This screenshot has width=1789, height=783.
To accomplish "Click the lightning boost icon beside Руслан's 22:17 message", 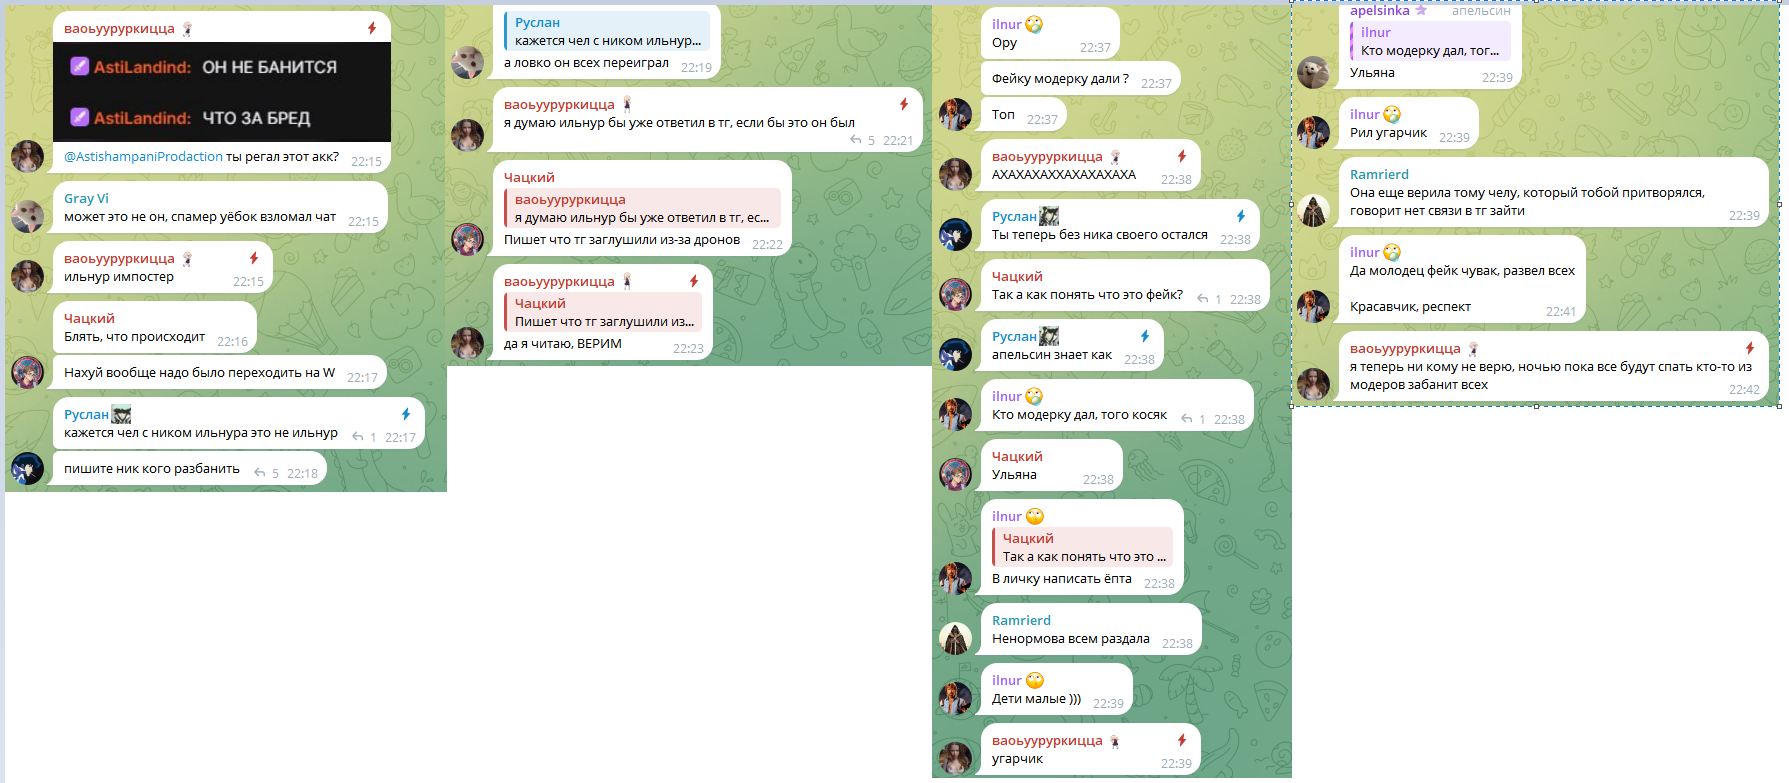I will point(406,414).
